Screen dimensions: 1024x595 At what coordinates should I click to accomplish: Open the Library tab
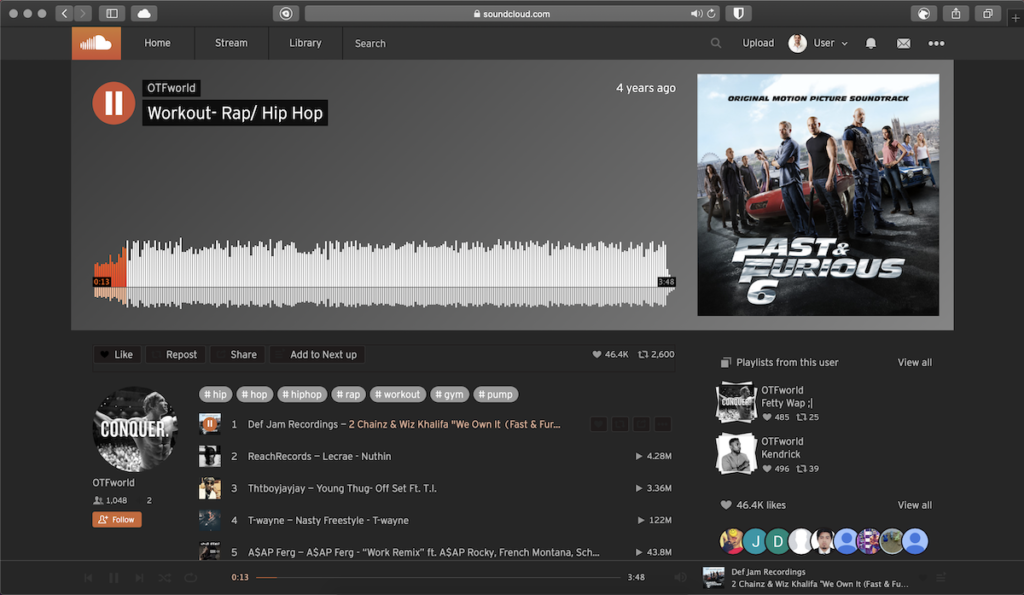(305, 43)
